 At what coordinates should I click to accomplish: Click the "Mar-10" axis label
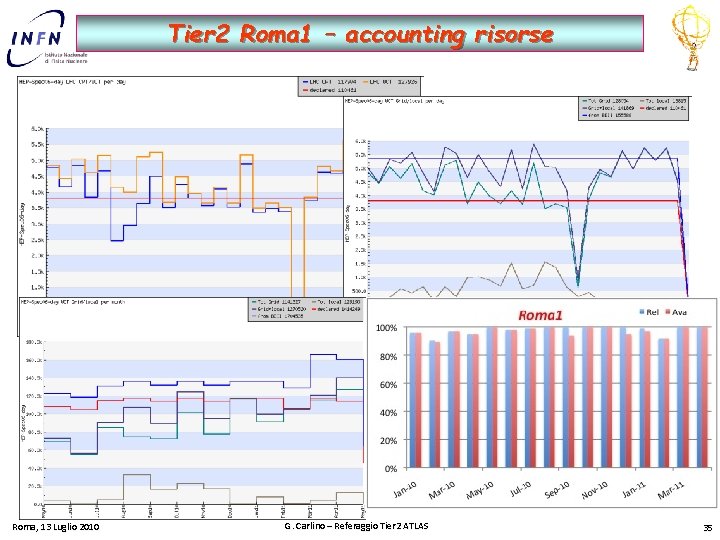point(442,490)
